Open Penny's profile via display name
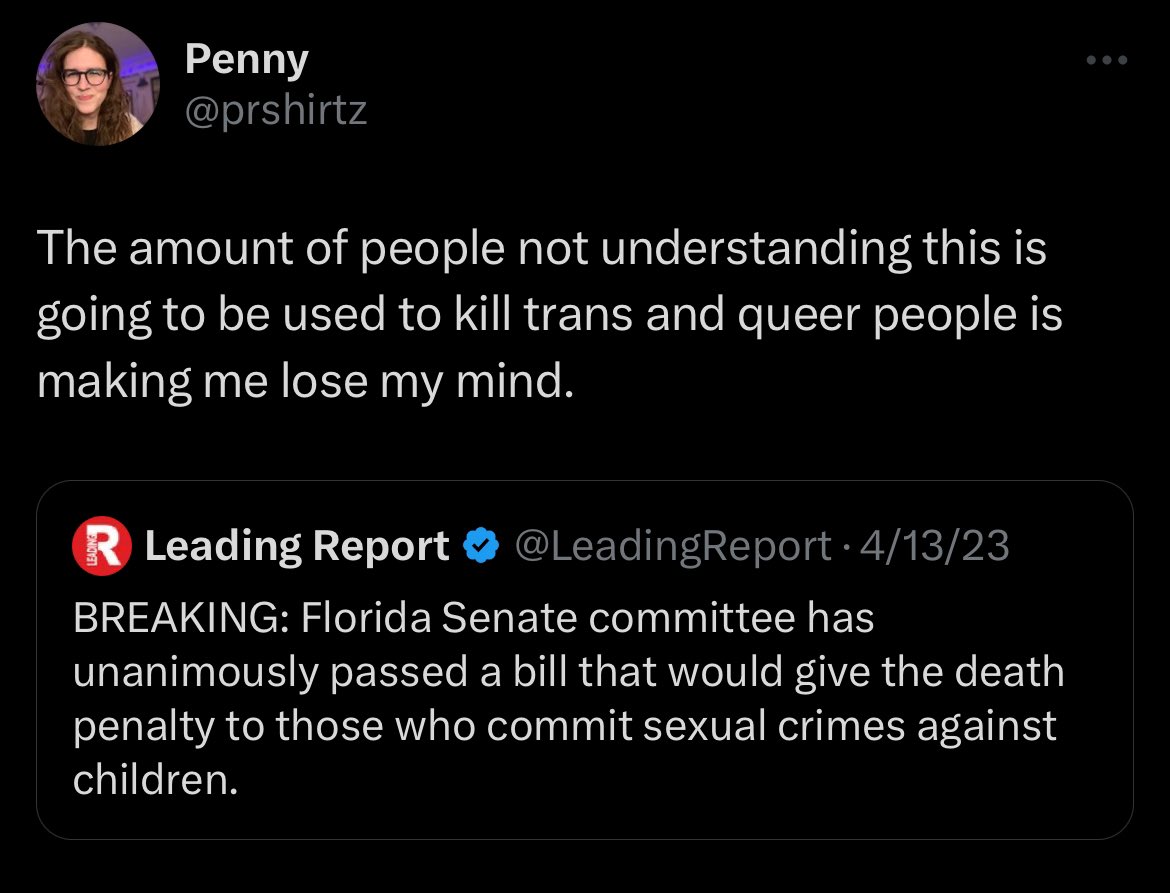1170x893 pixels. [246, 61]
